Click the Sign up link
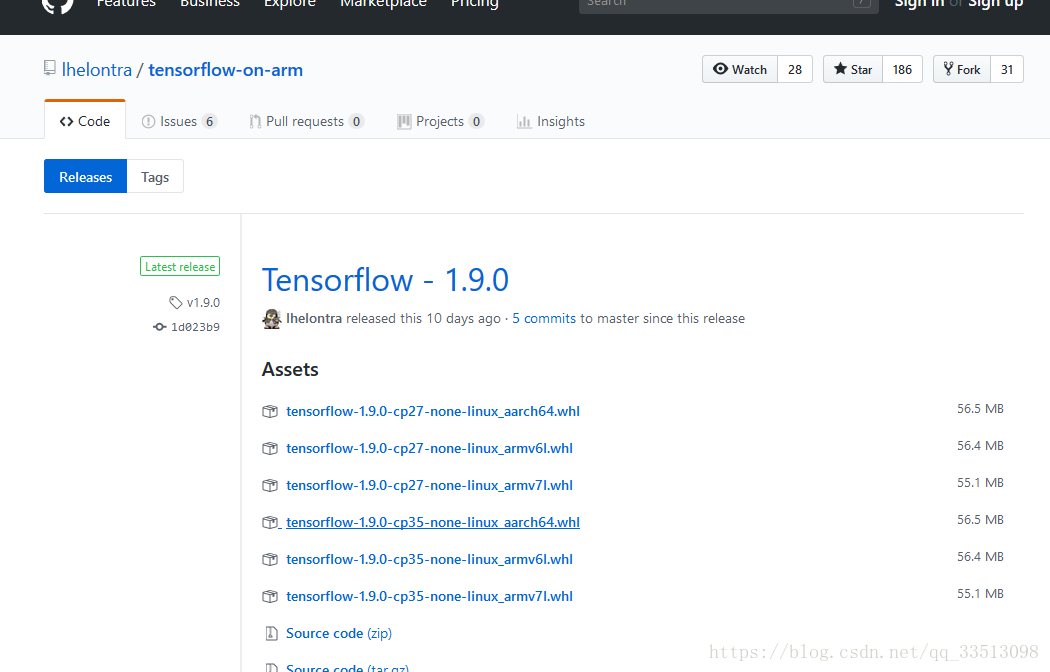The image size is (1050, 672). click(996, 4)
